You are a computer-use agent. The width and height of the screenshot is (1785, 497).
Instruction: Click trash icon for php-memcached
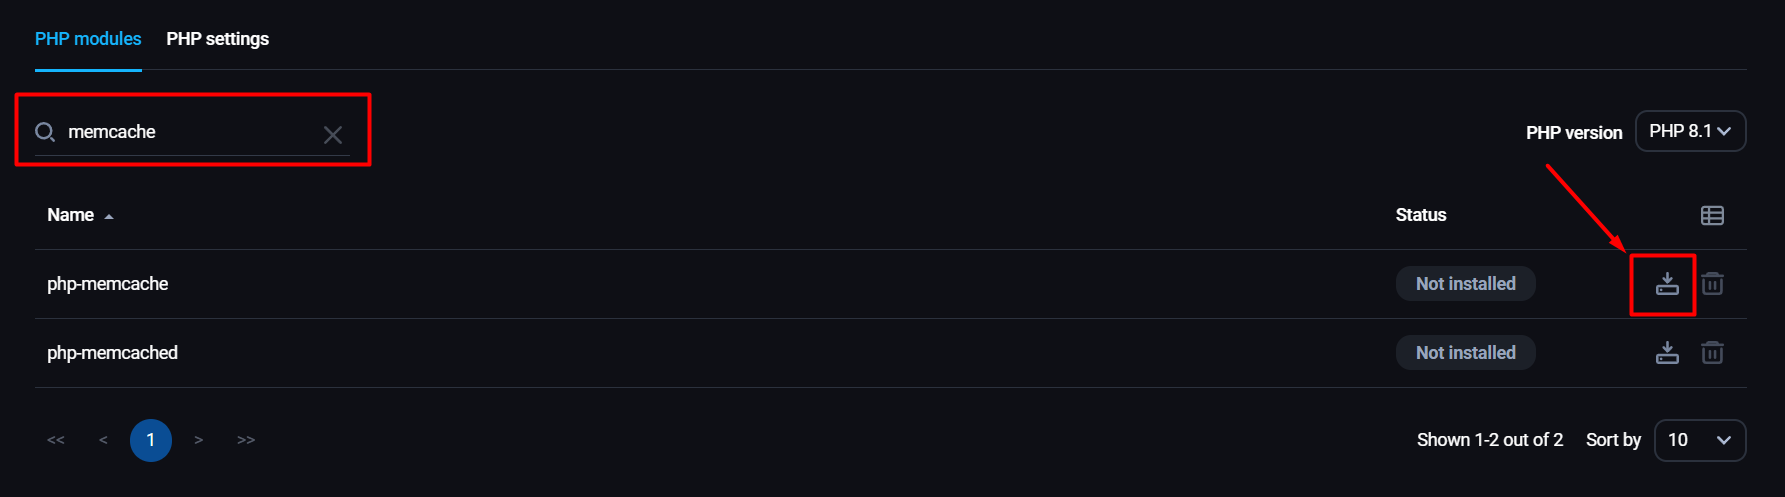(1712, 353)
